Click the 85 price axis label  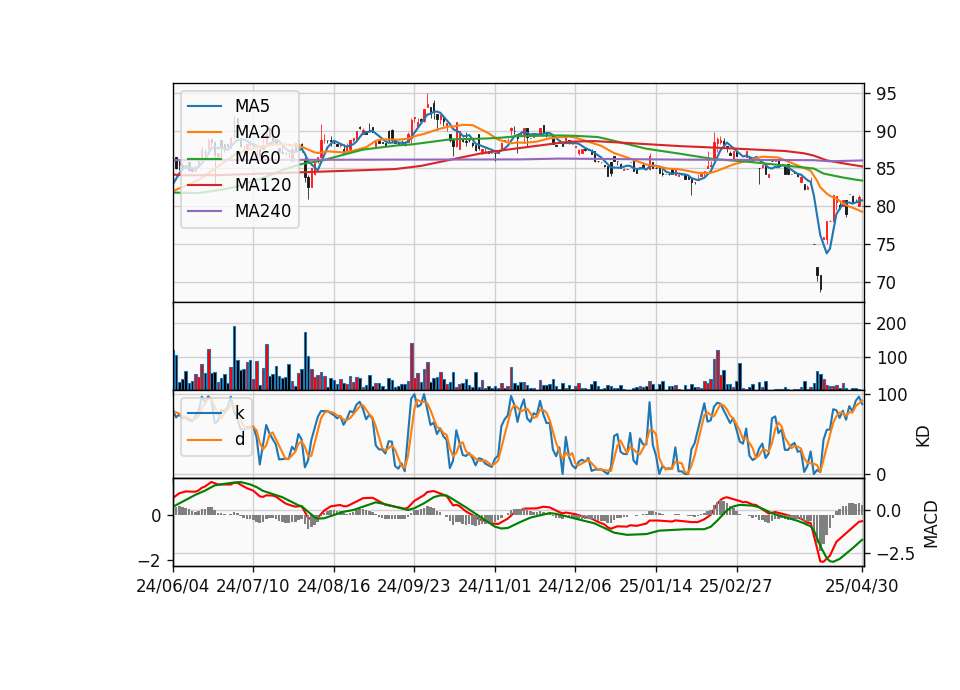coord(886,169)
